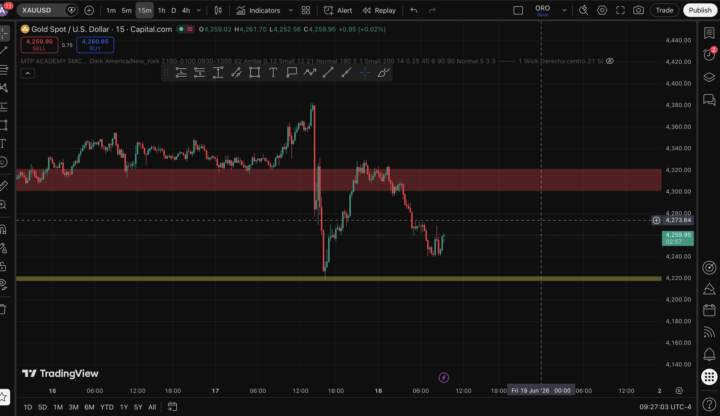Click the undo arrow
The height and width of the screenshot is (416, 720).
[x=414, y=10]
